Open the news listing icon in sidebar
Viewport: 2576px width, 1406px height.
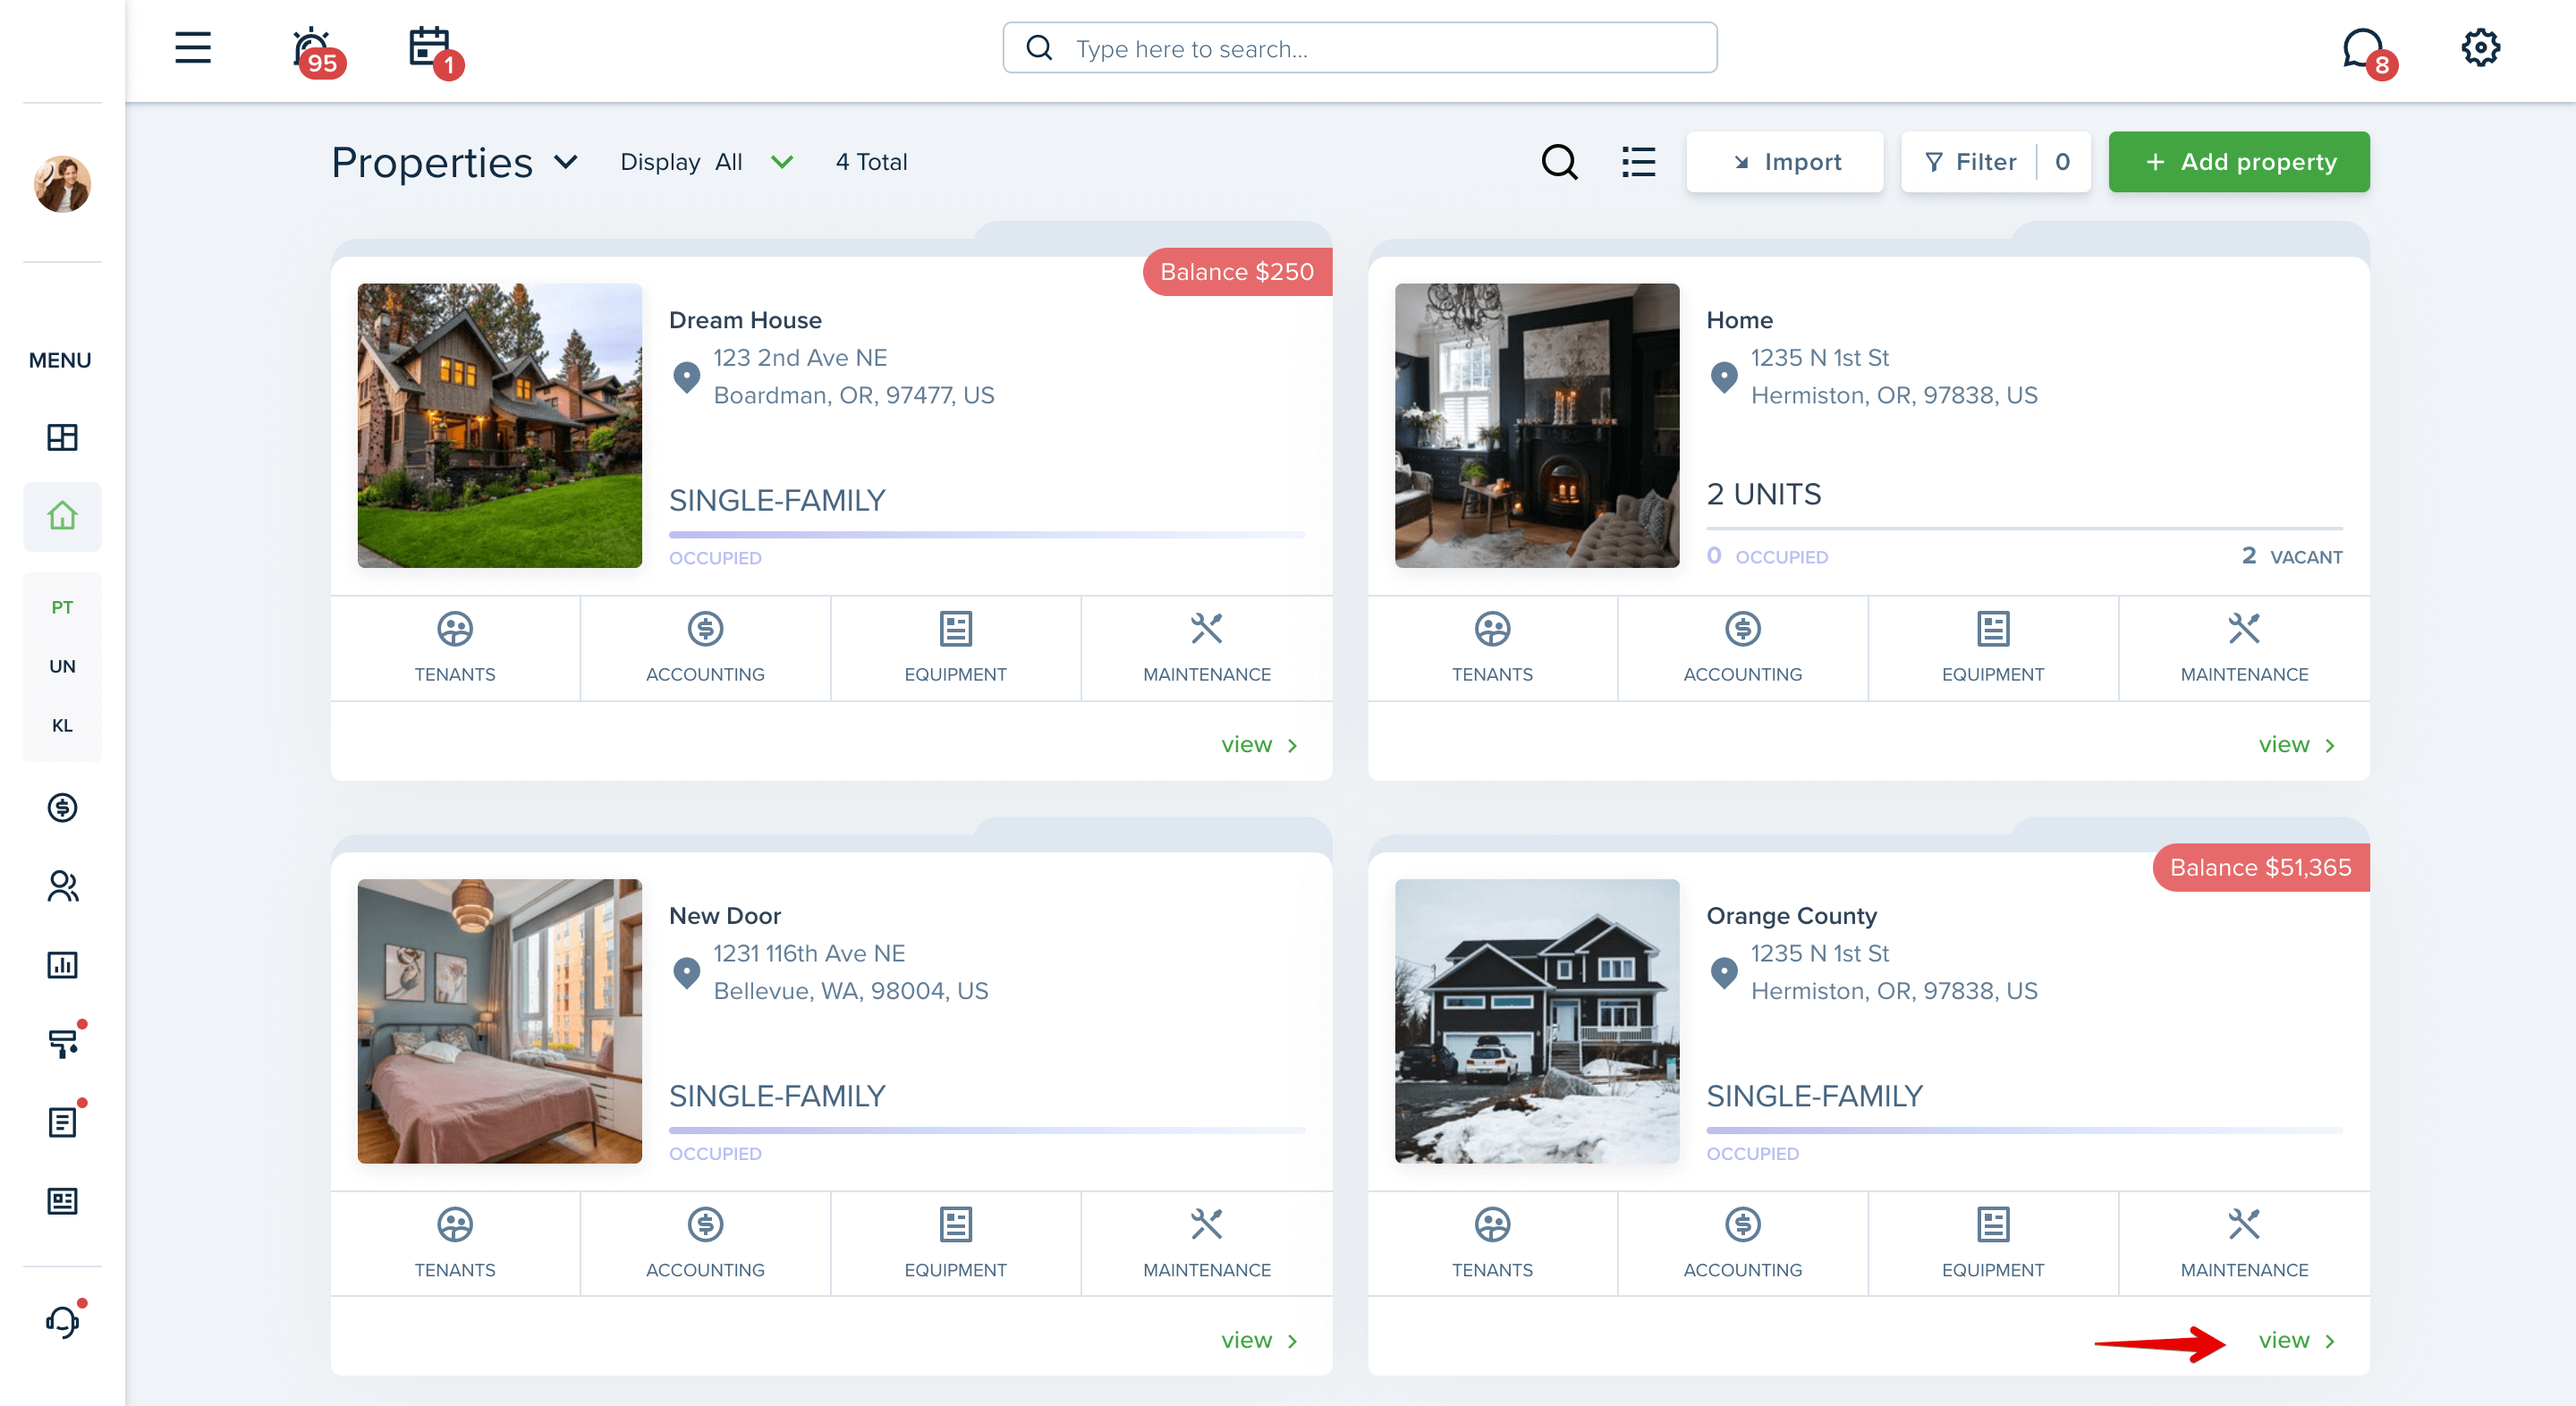(x=62, y=1201)
